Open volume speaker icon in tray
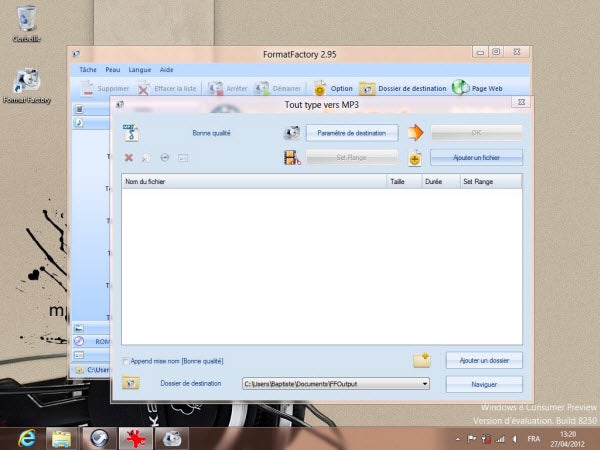Viewport: 600px width, 450px height. pos(515,439)
